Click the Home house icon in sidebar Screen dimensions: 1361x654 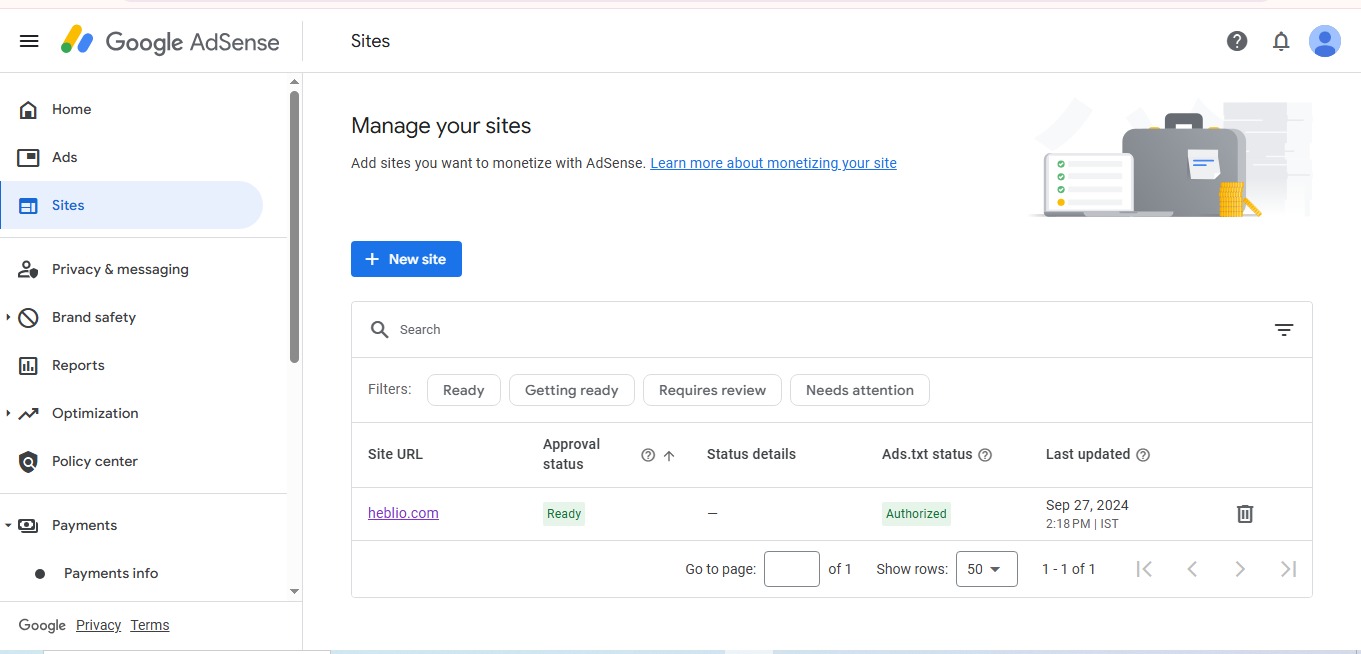click(29, 109)
